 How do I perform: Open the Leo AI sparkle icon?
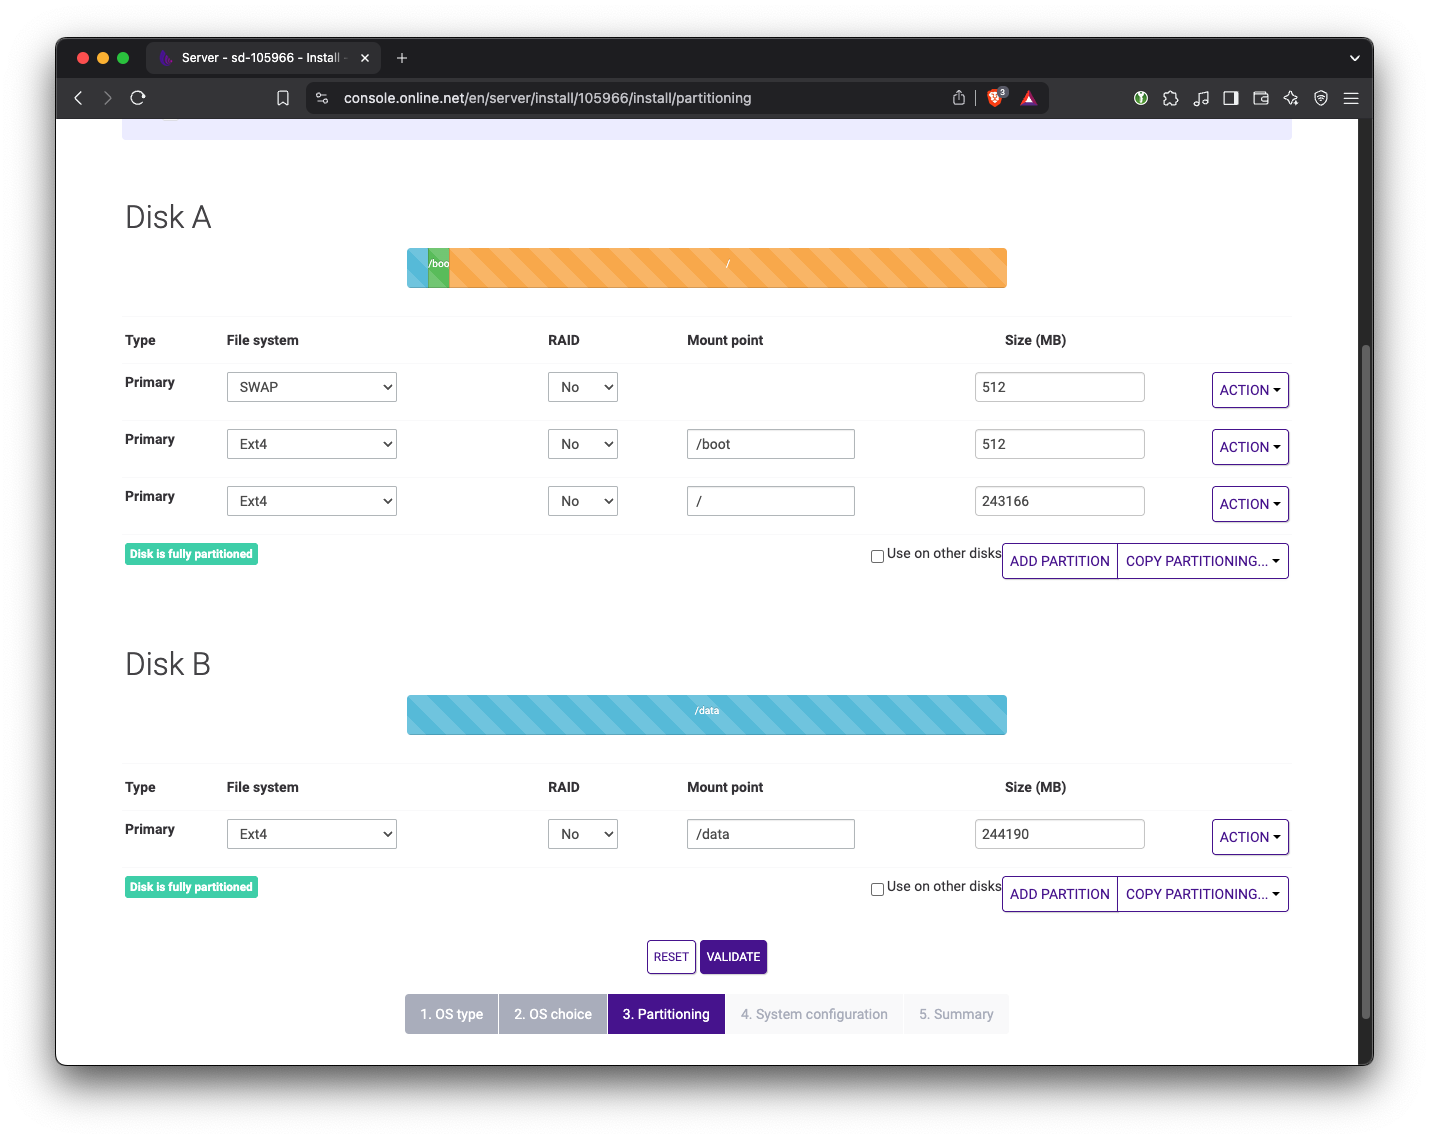click(1291, 98)
